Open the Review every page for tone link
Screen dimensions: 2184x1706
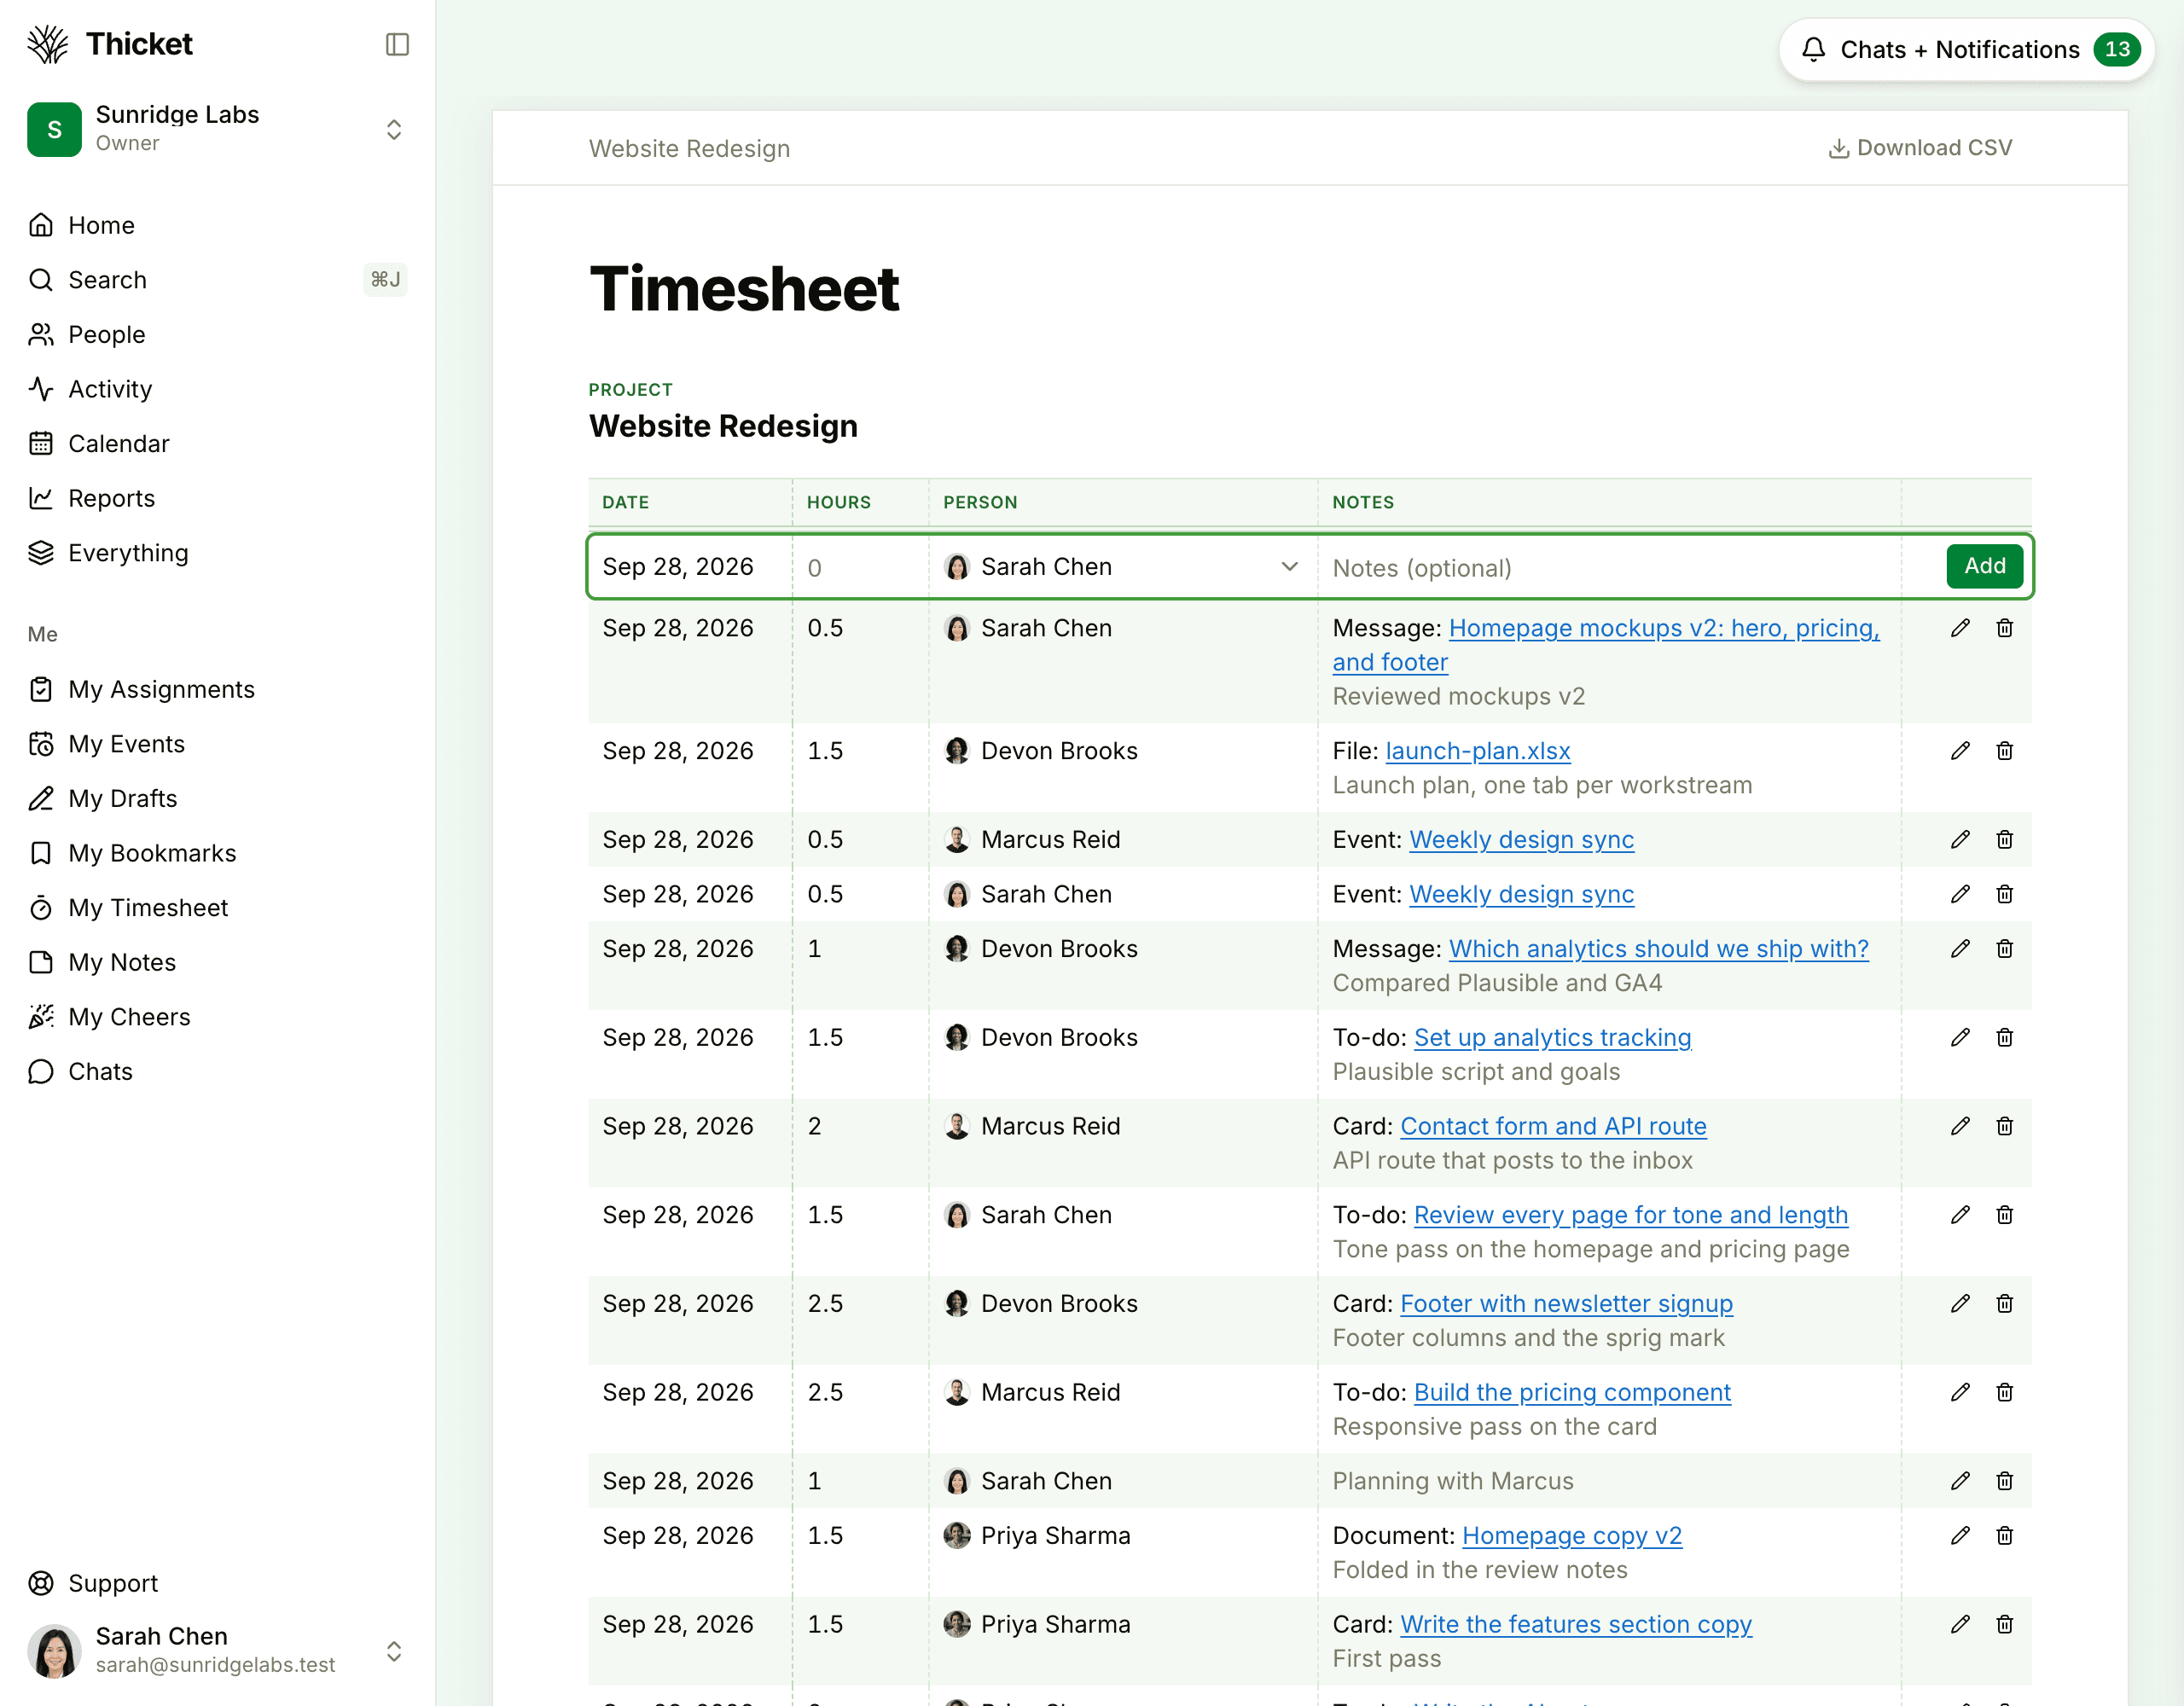[1630, 1215]
